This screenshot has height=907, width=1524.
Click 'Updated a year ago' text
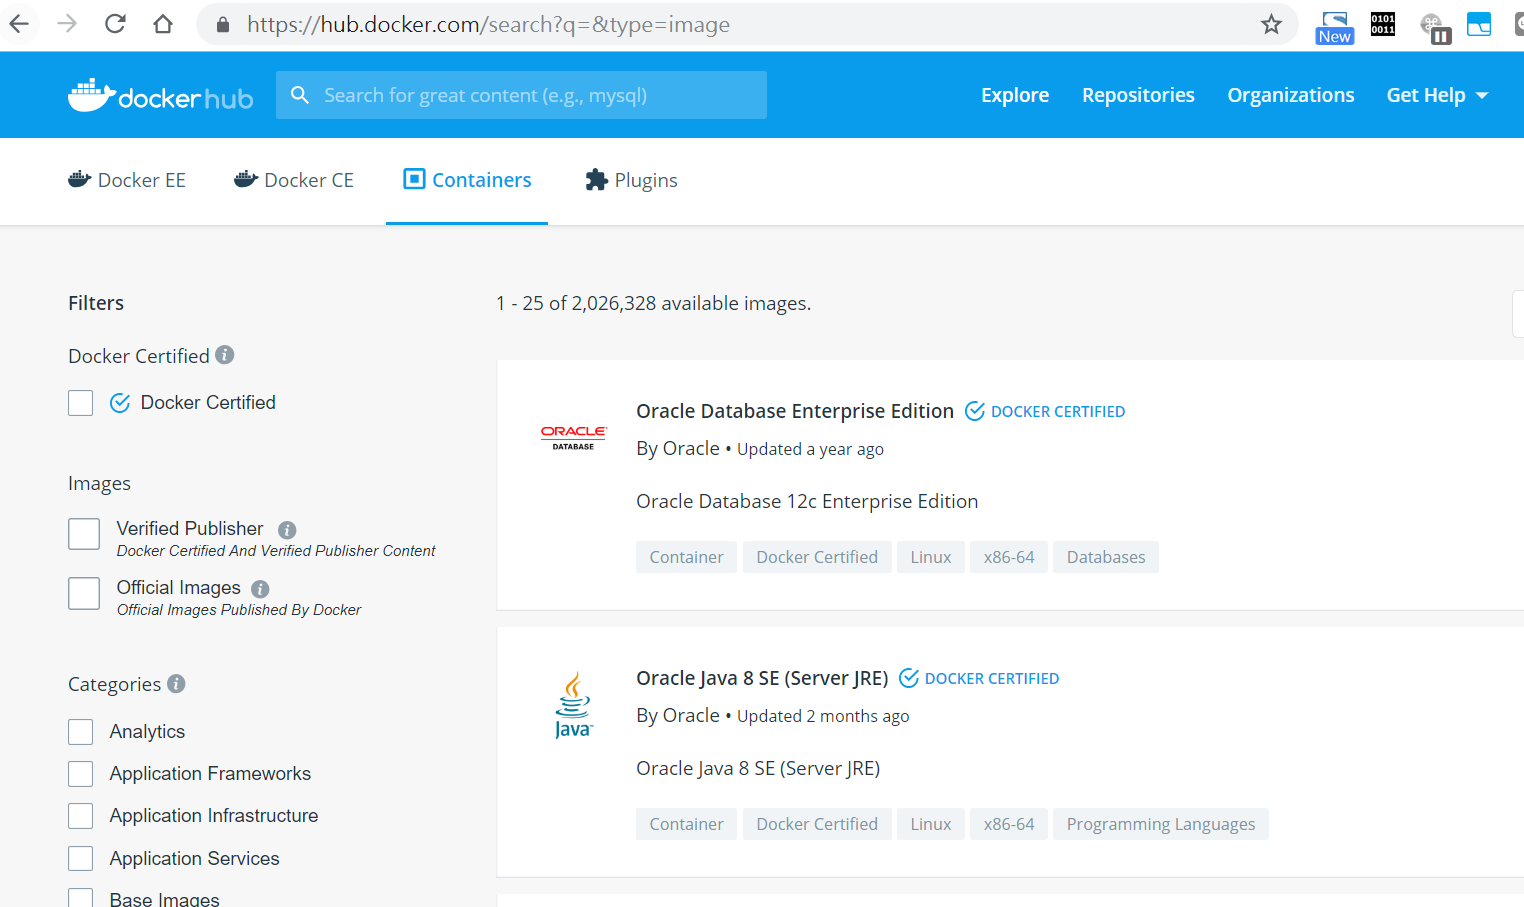coord(810,449)
